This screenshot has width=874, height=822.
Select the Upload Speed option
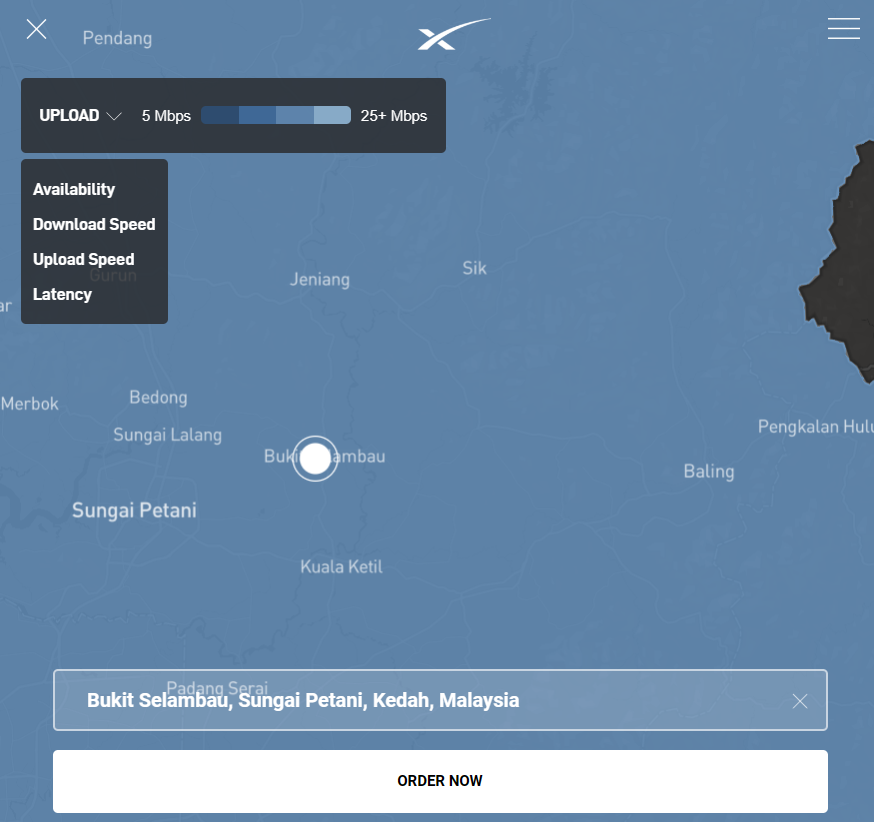pos(83,259)
